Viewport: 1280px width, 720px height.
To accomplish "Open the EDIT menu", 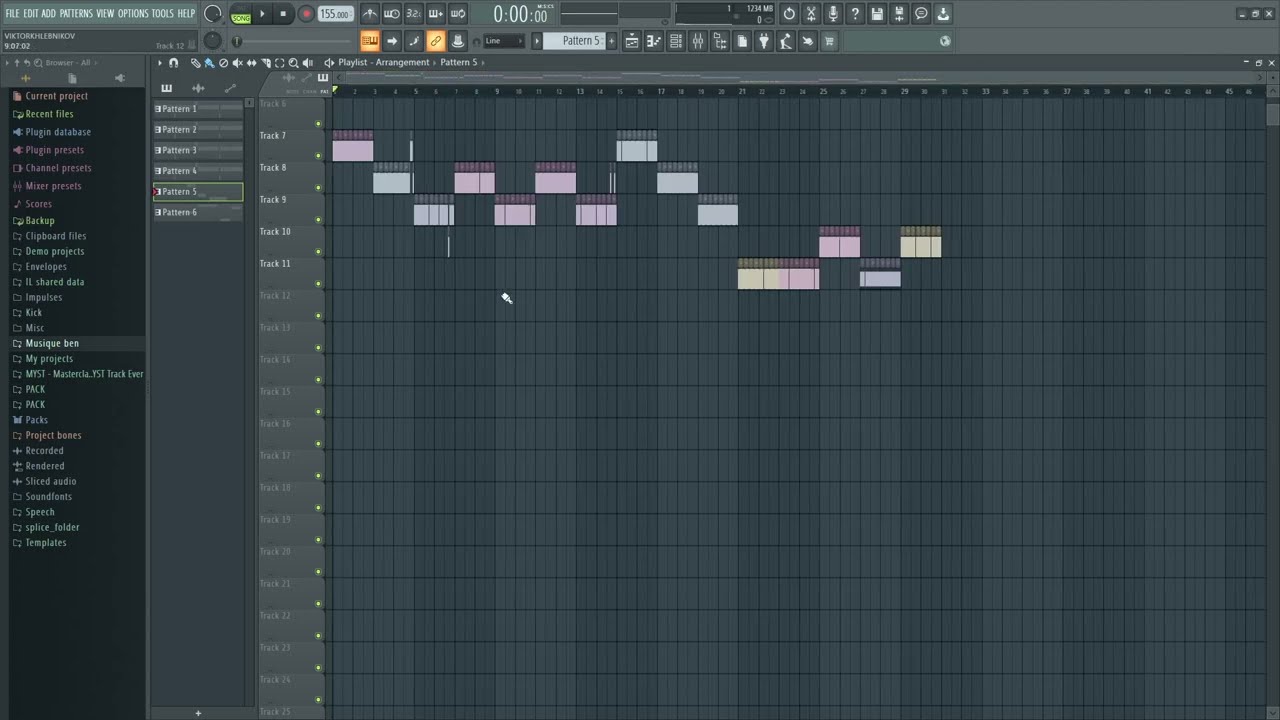I will click(31, 14).
